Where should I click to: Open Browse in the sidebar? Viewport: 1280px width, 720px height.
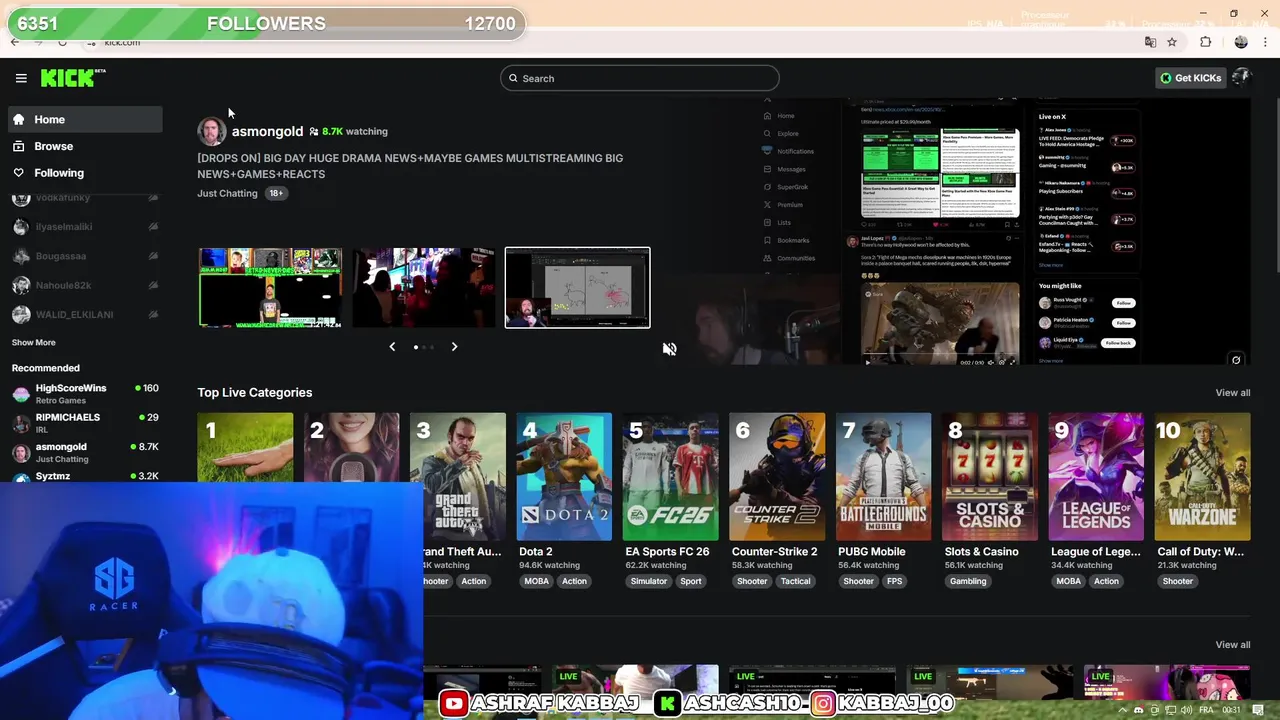click(x=85, y=146)
